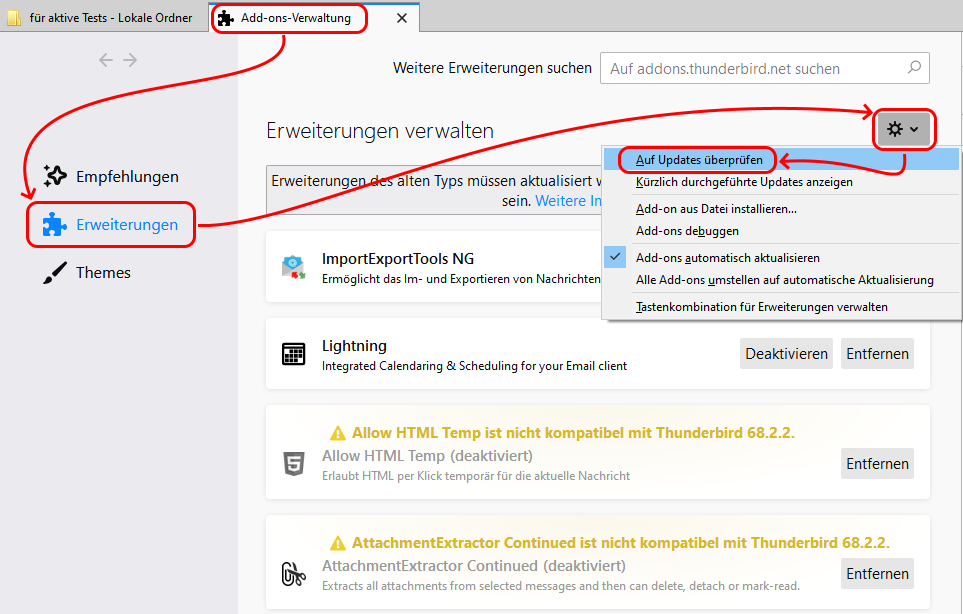Click the AttachmentExtractor Continued paperclip icon
The width and height of the screenshot is (963, 614).
(x=294, y=574)
